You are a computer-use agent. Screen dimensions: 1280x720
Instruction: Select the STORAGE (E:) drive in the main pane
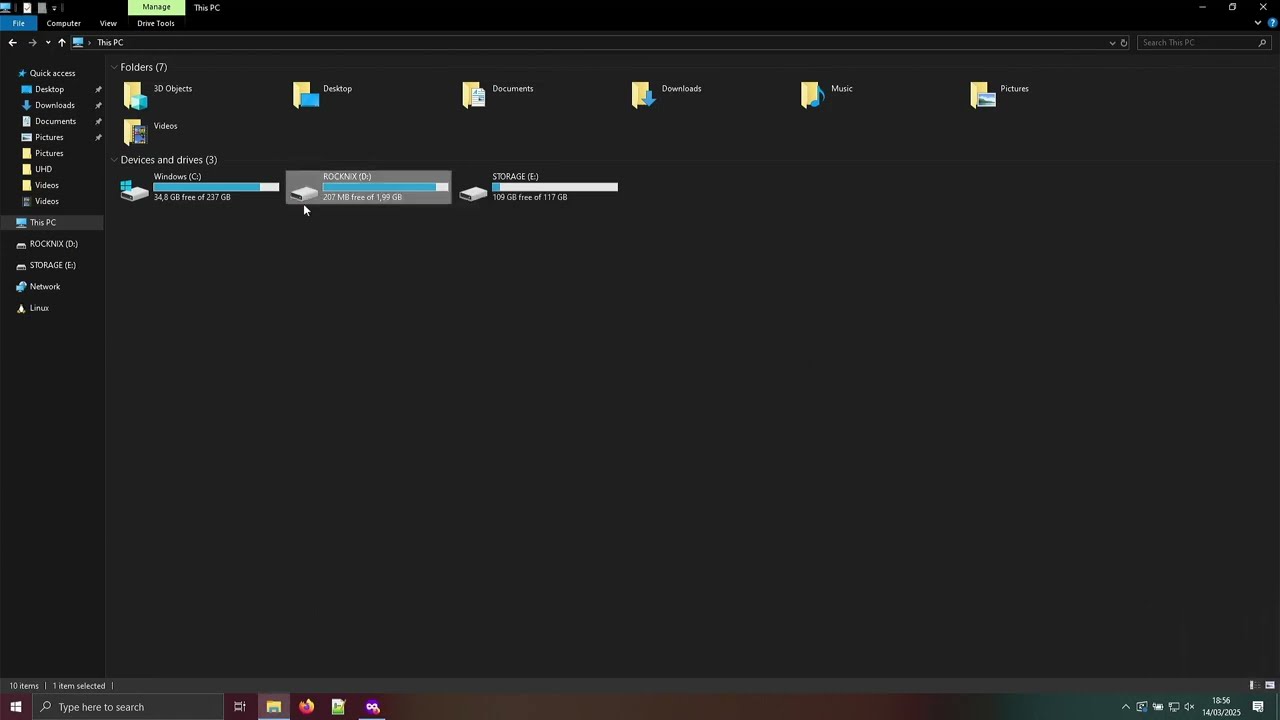538,187
